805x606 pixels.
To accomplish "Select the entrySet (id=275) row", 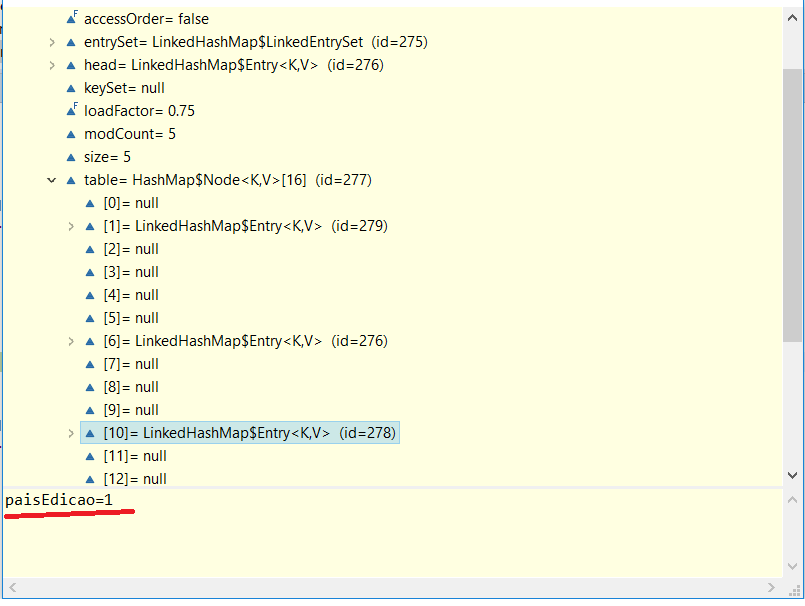I will click(x=256, y=42).
